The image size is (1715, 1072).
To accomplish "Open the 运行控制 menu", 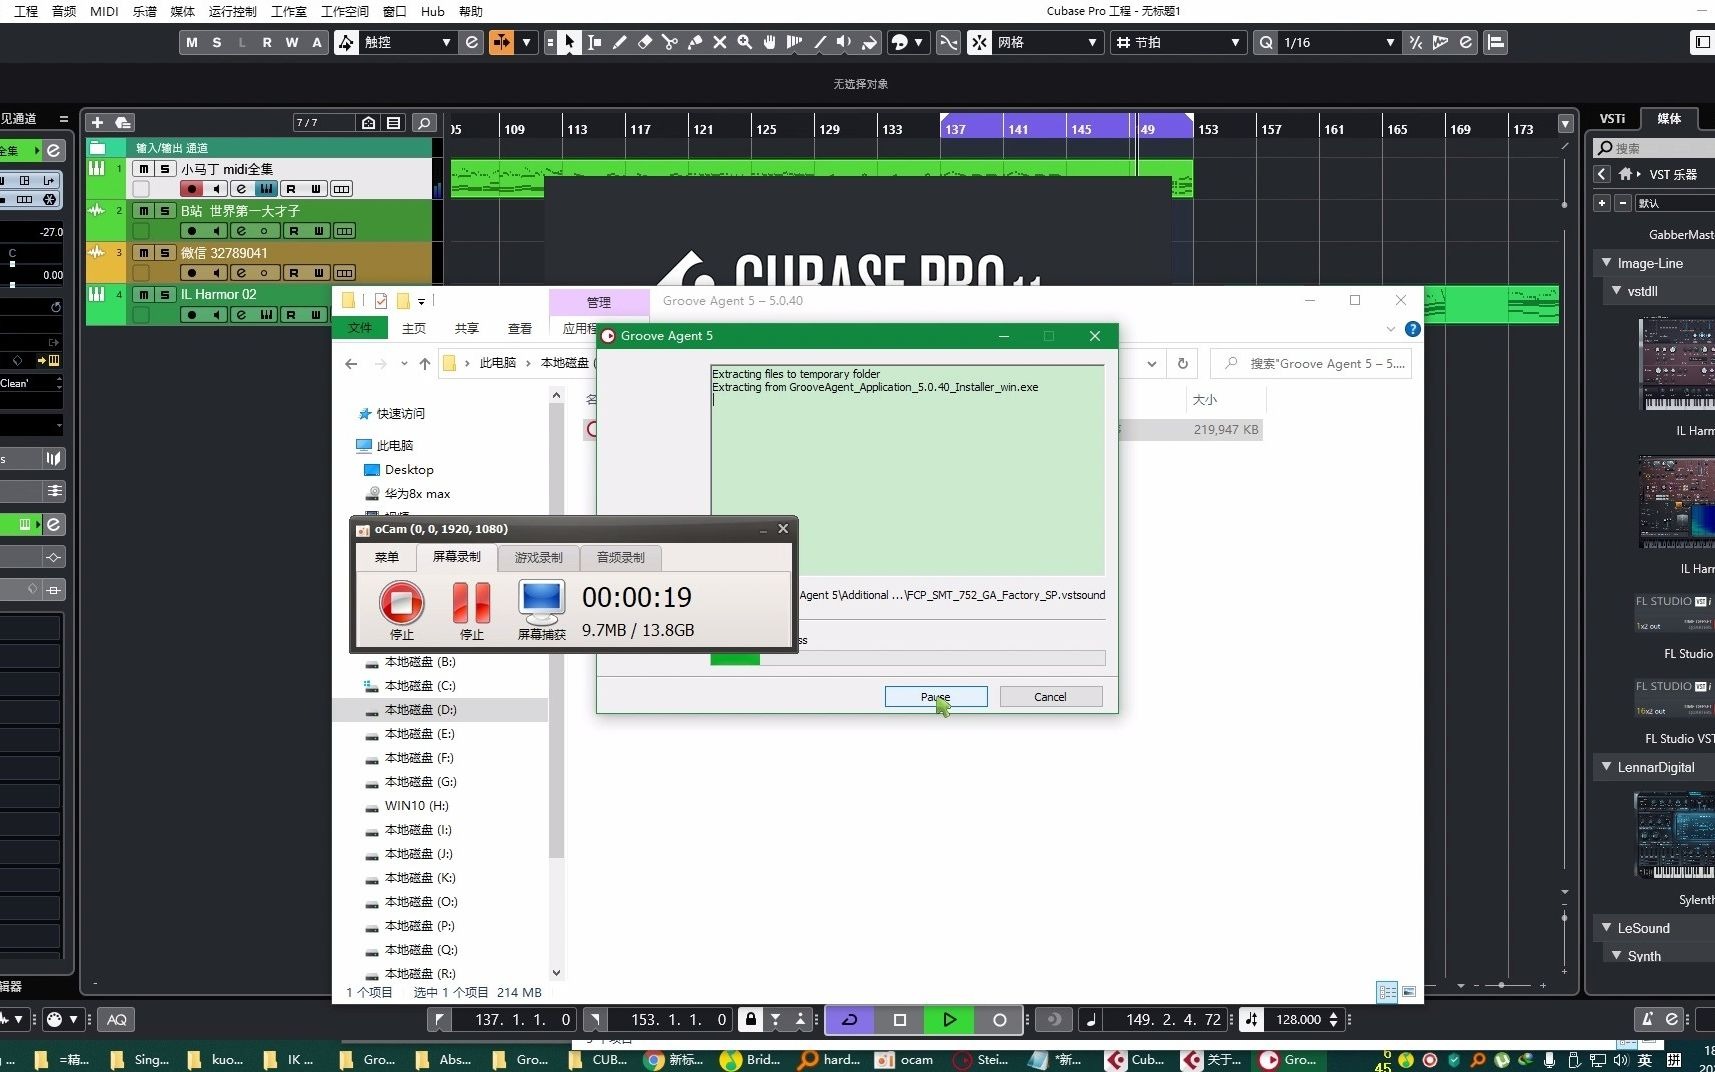I will (x=232, y=11).
